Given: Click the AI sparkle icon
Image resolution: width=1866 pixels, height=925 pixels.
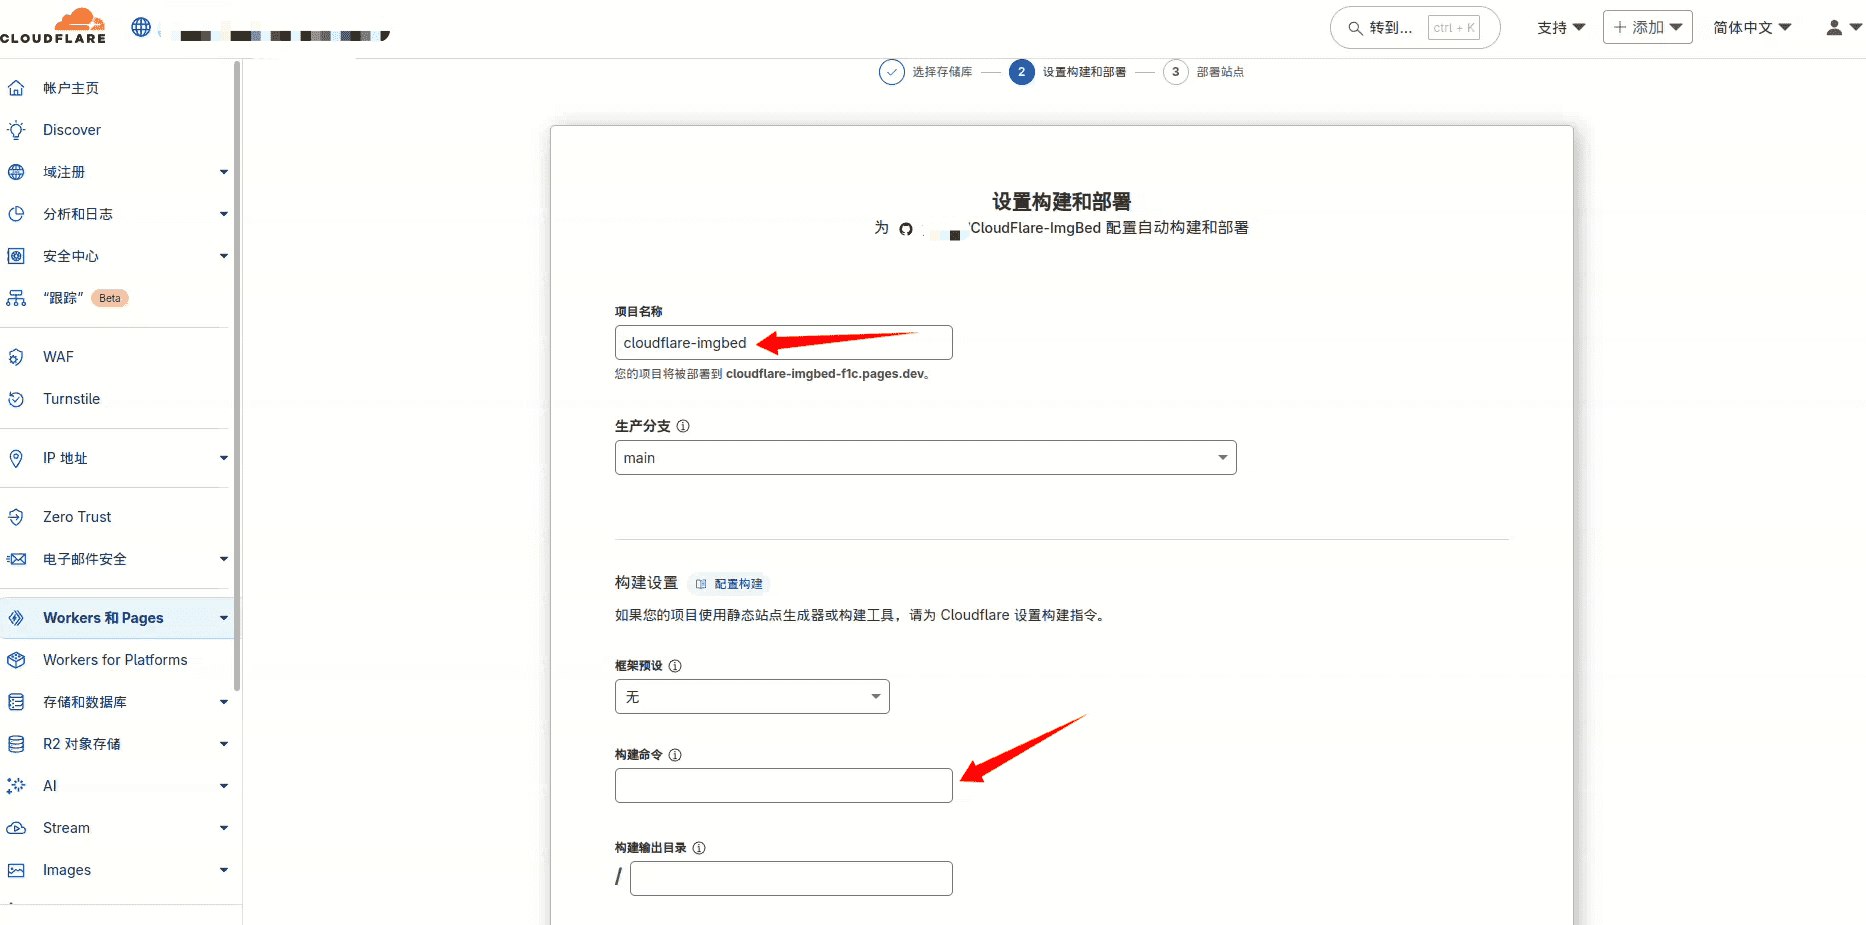Looking at the screenshot, I should tap(16, 786).
